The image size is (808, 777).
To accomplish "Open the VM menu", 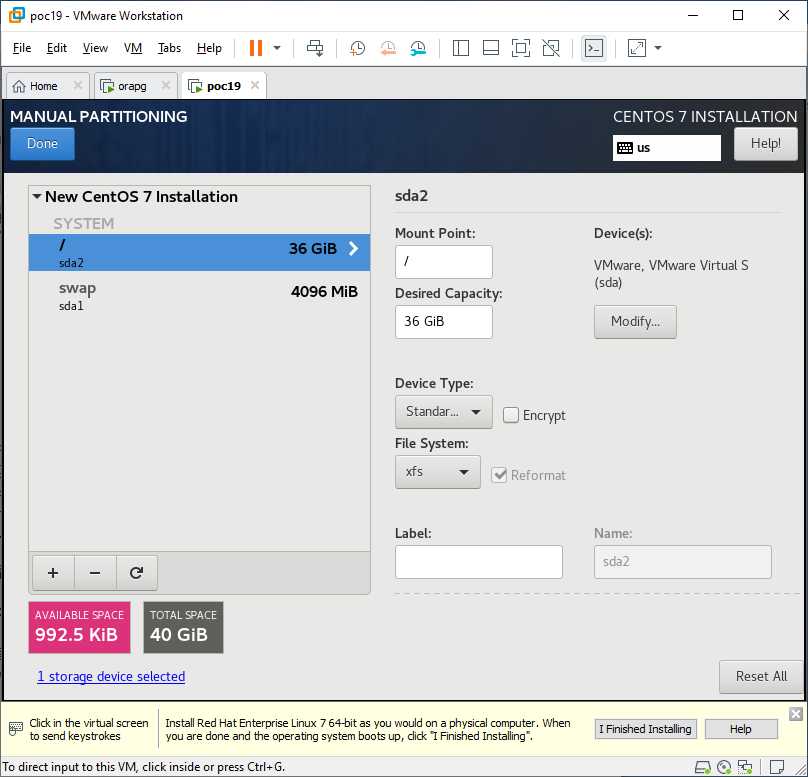I will 133,48.
